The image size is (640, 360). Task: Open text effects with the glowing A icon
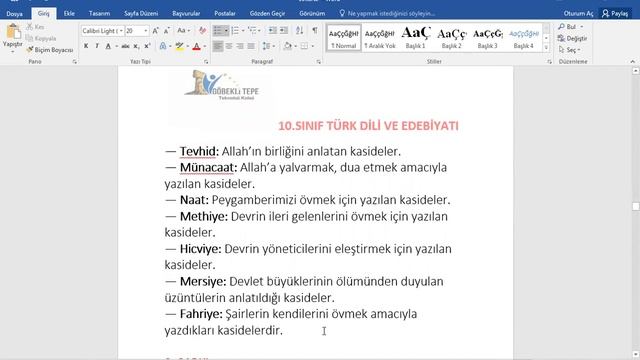163,46
